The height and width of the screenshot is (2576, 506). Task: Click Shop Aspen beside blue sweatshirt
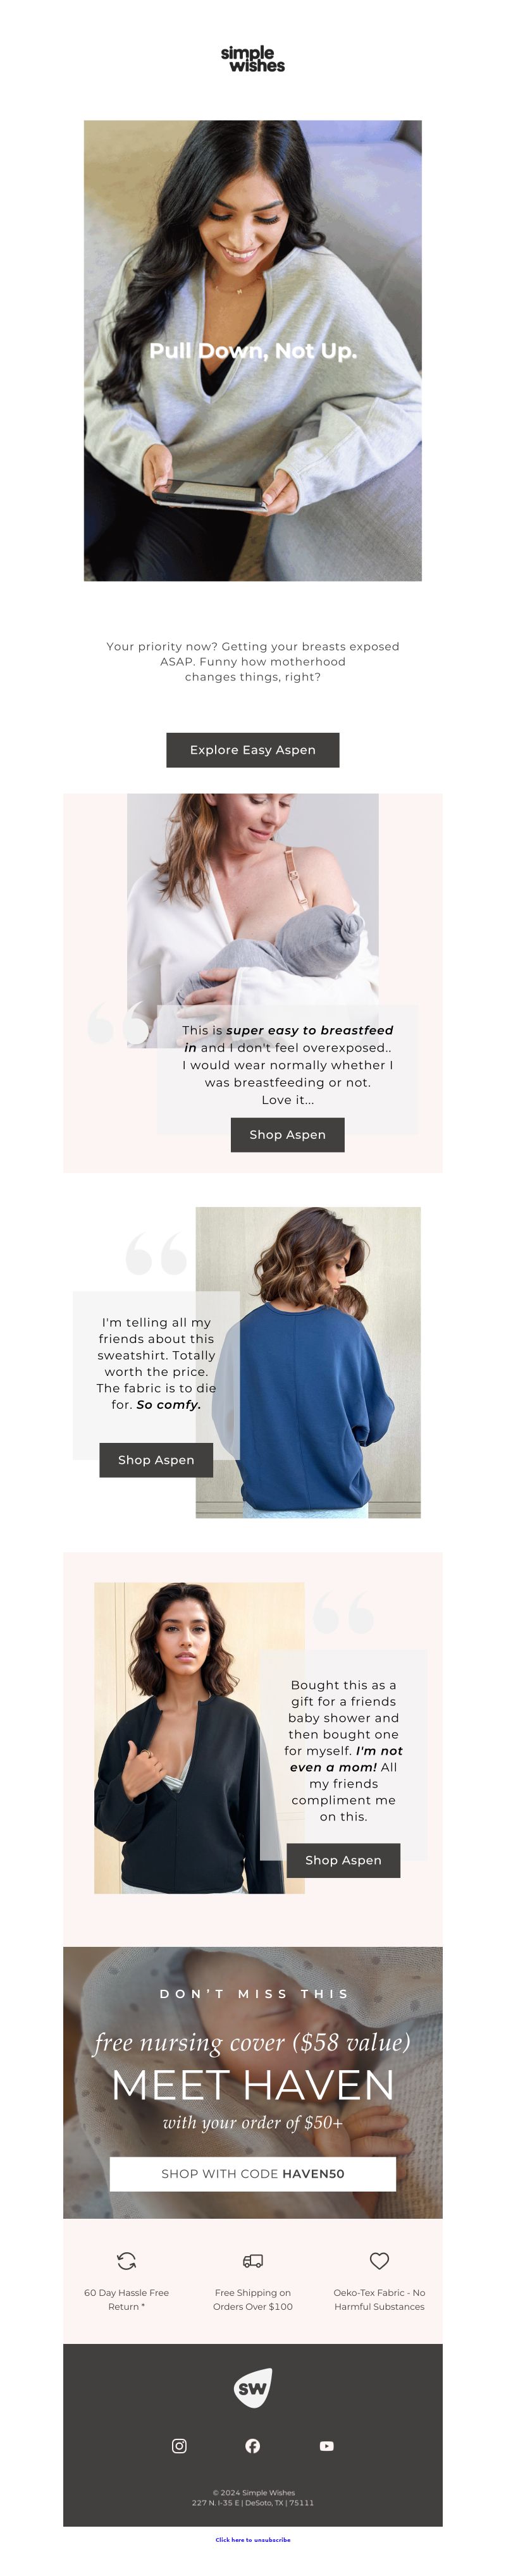point(156,1460)
